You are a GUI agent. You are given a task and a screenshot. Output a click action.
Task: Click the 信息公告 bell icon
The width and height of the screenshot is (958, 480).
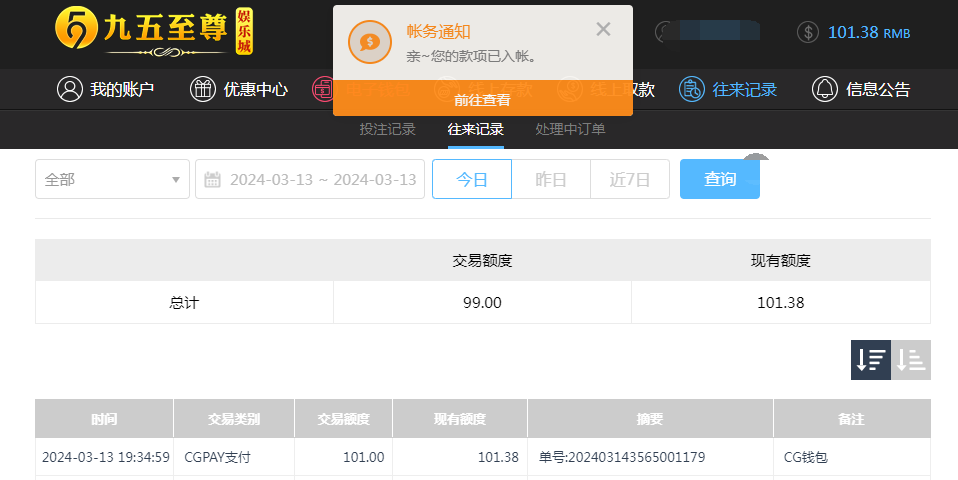point(824,89)
